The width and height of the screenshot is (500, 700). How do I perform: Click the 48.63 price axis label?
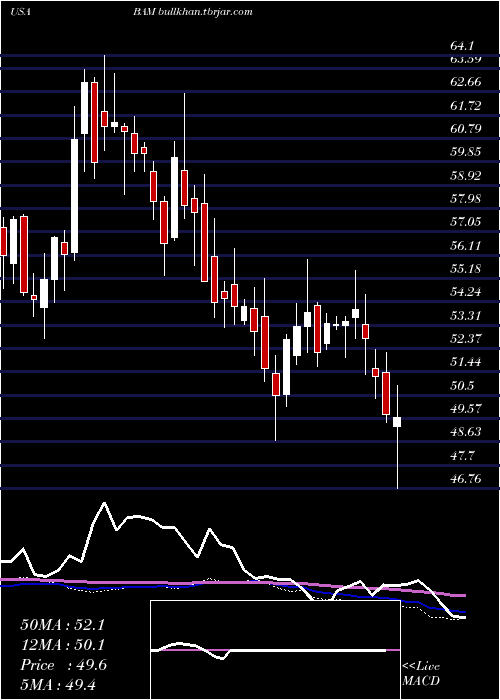pos(466,432)
